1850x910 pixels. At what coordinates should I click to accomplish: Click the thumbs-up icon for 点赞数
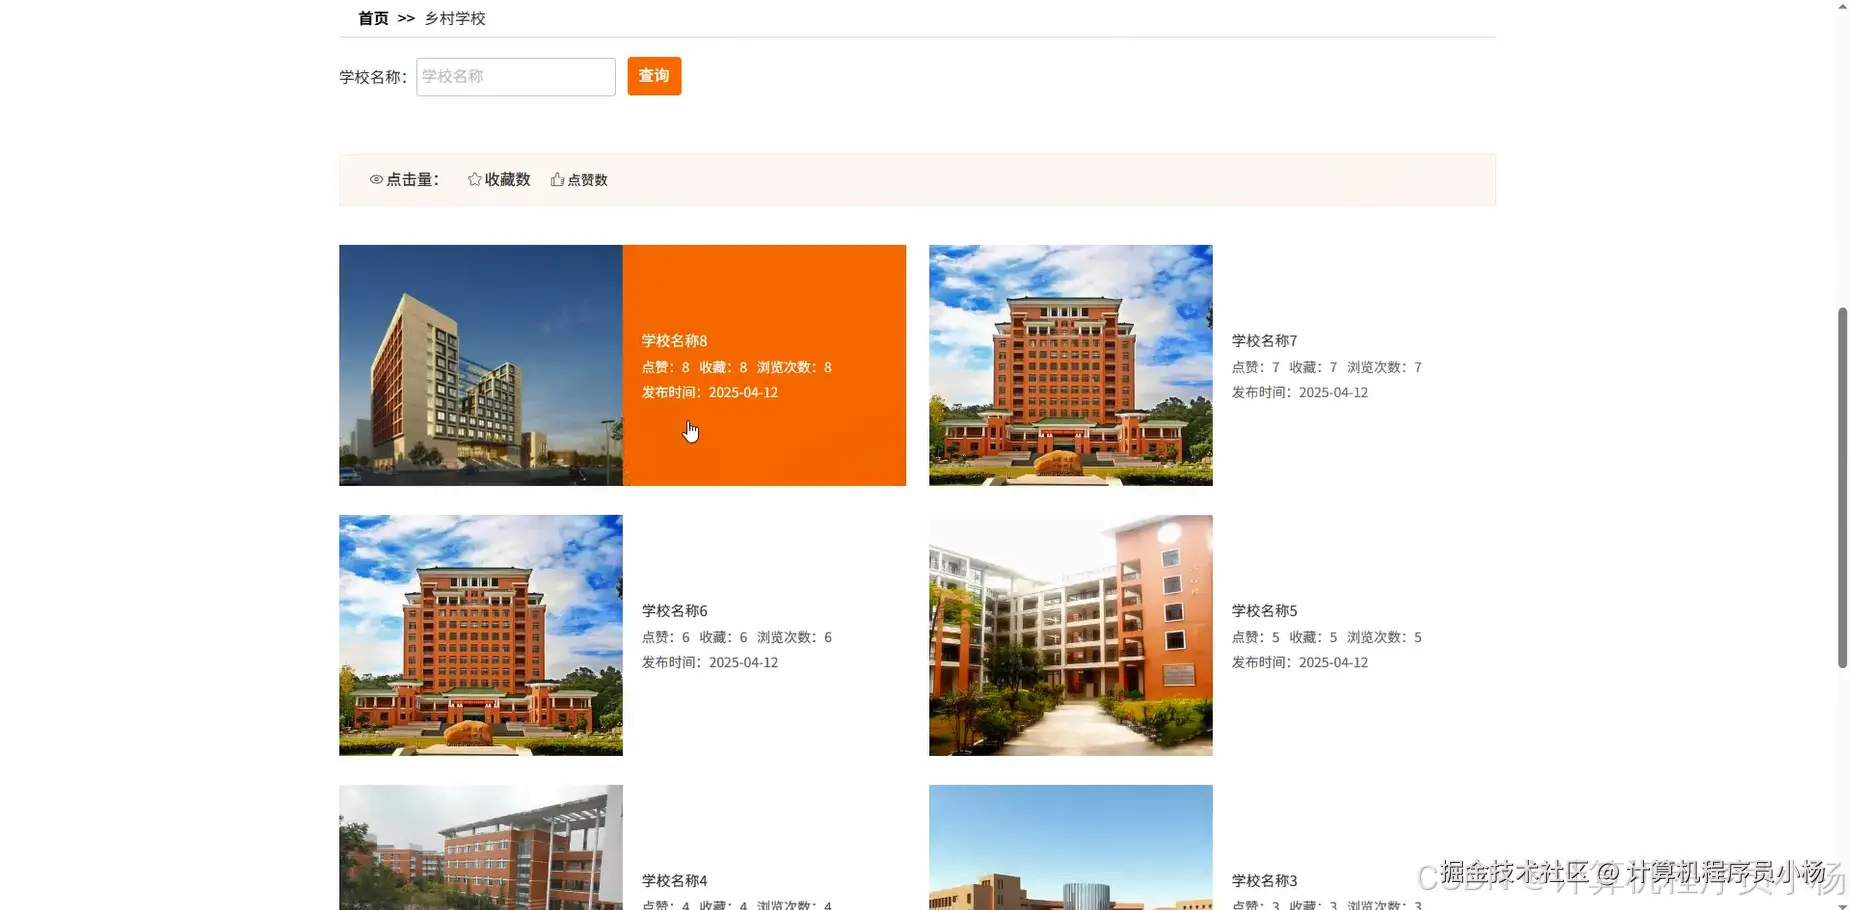(556, 178)
